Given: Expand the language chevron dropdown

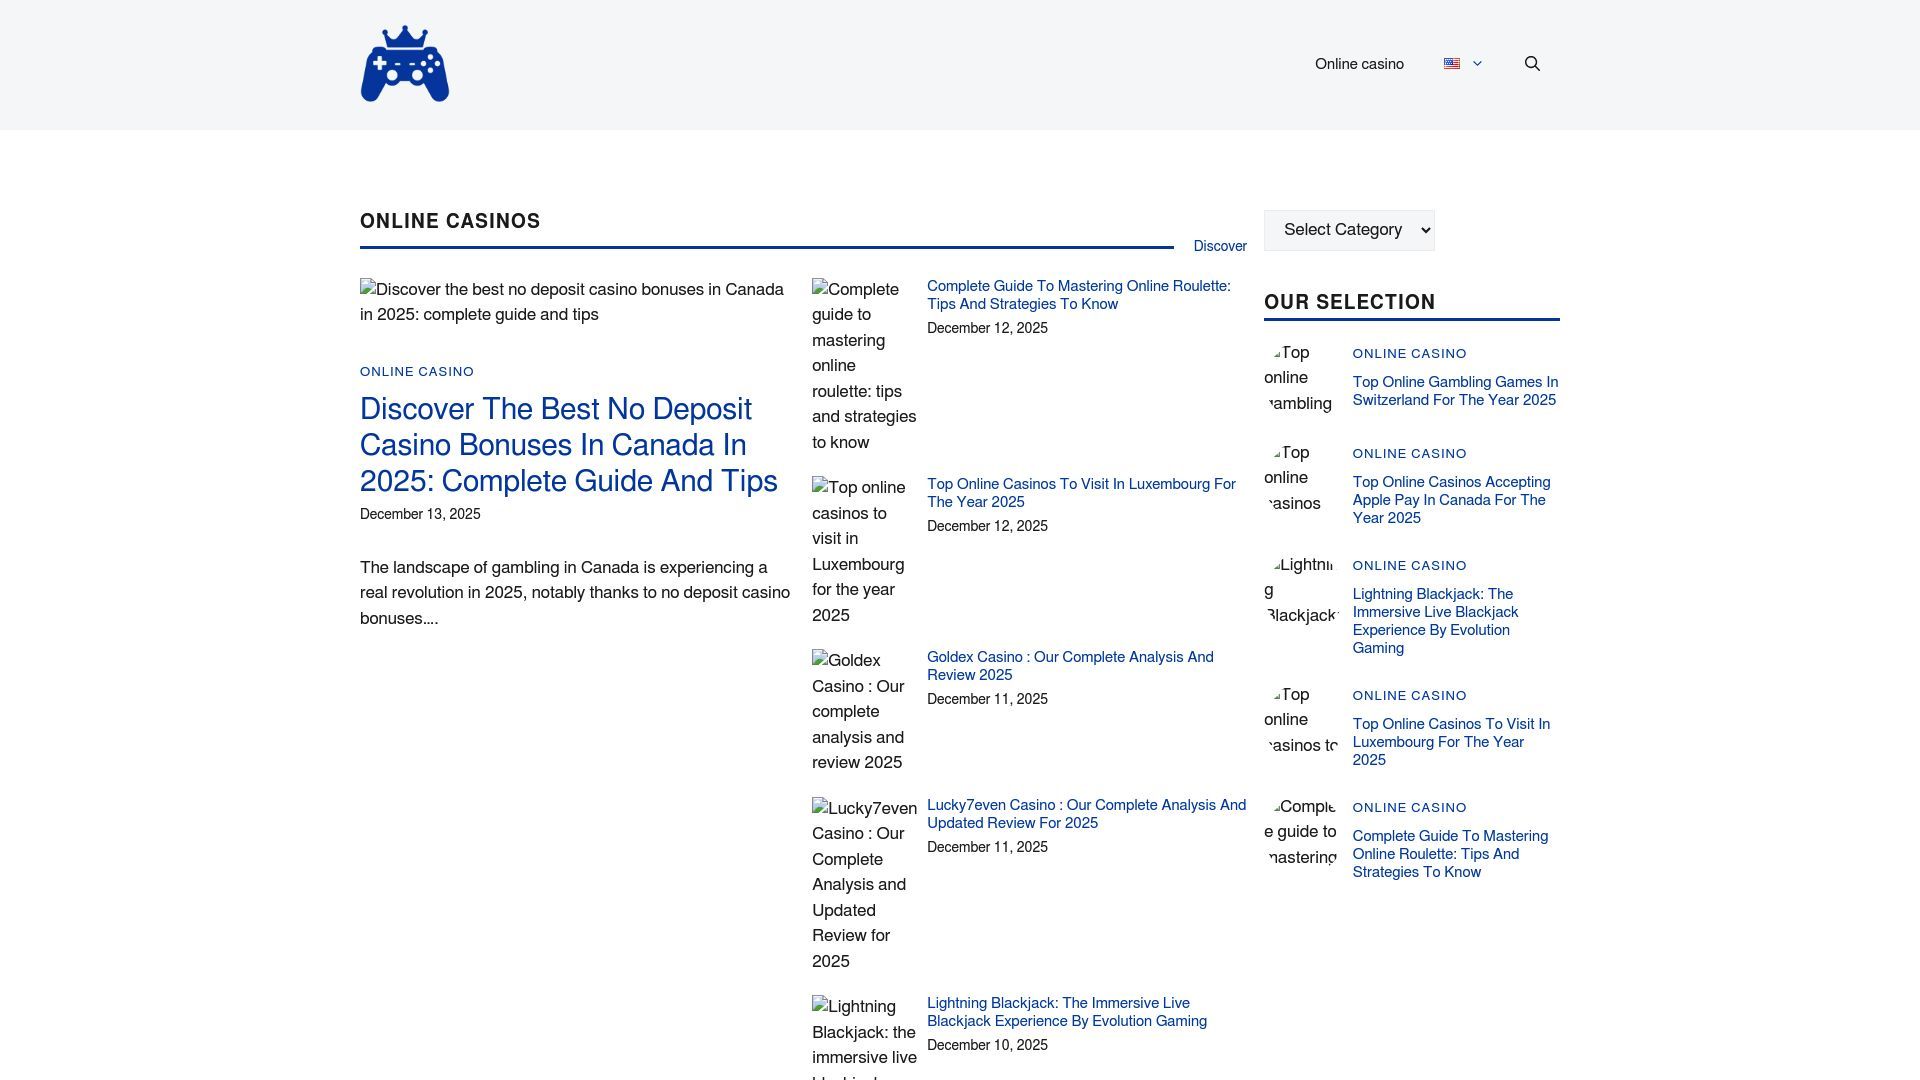Looking at the screenshot, I should 1477,64.
